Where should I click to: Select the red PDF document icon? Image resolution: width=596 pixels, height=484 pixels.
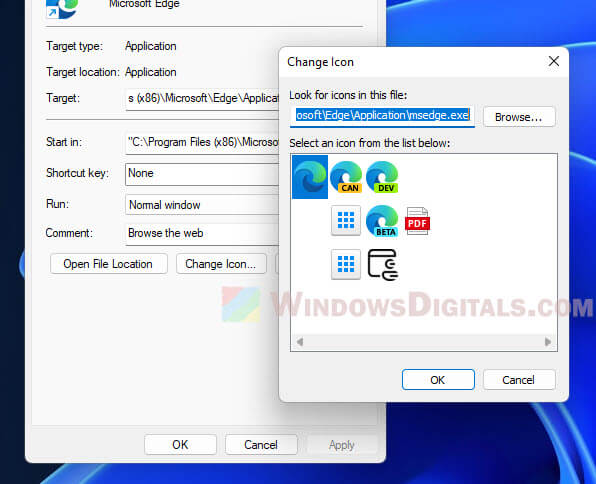click(x=417, y=221)
